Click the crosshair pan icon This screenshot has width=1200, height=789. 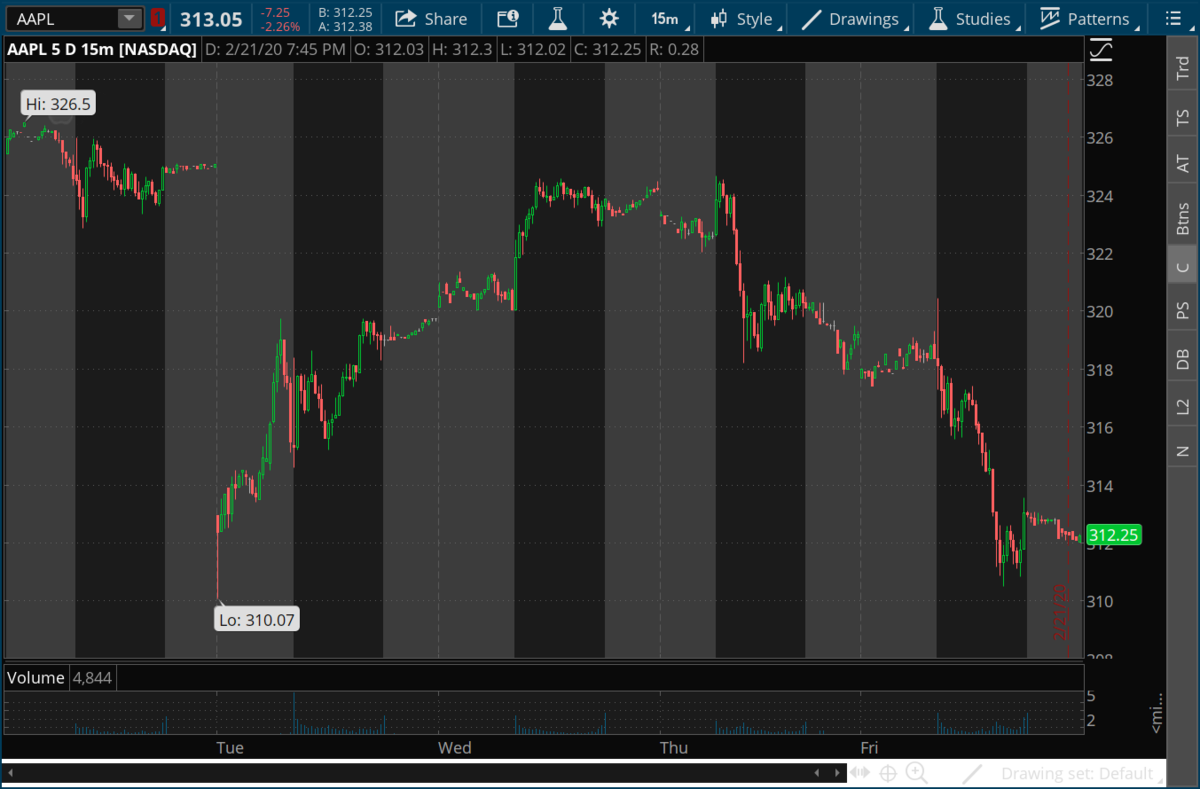tap(887, 773)
